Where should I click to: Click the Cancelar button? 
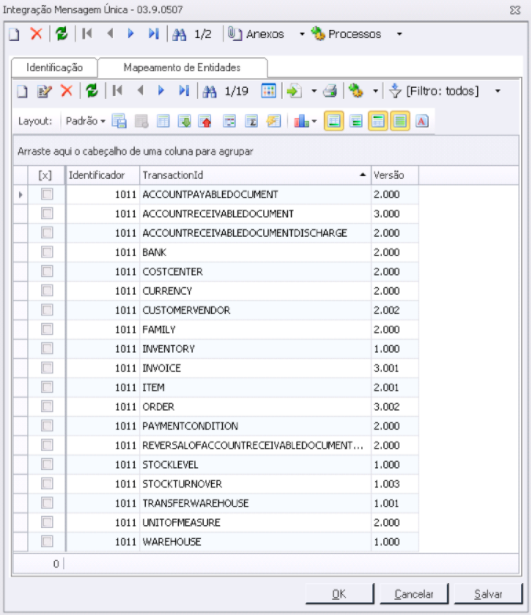pos(414,594)
